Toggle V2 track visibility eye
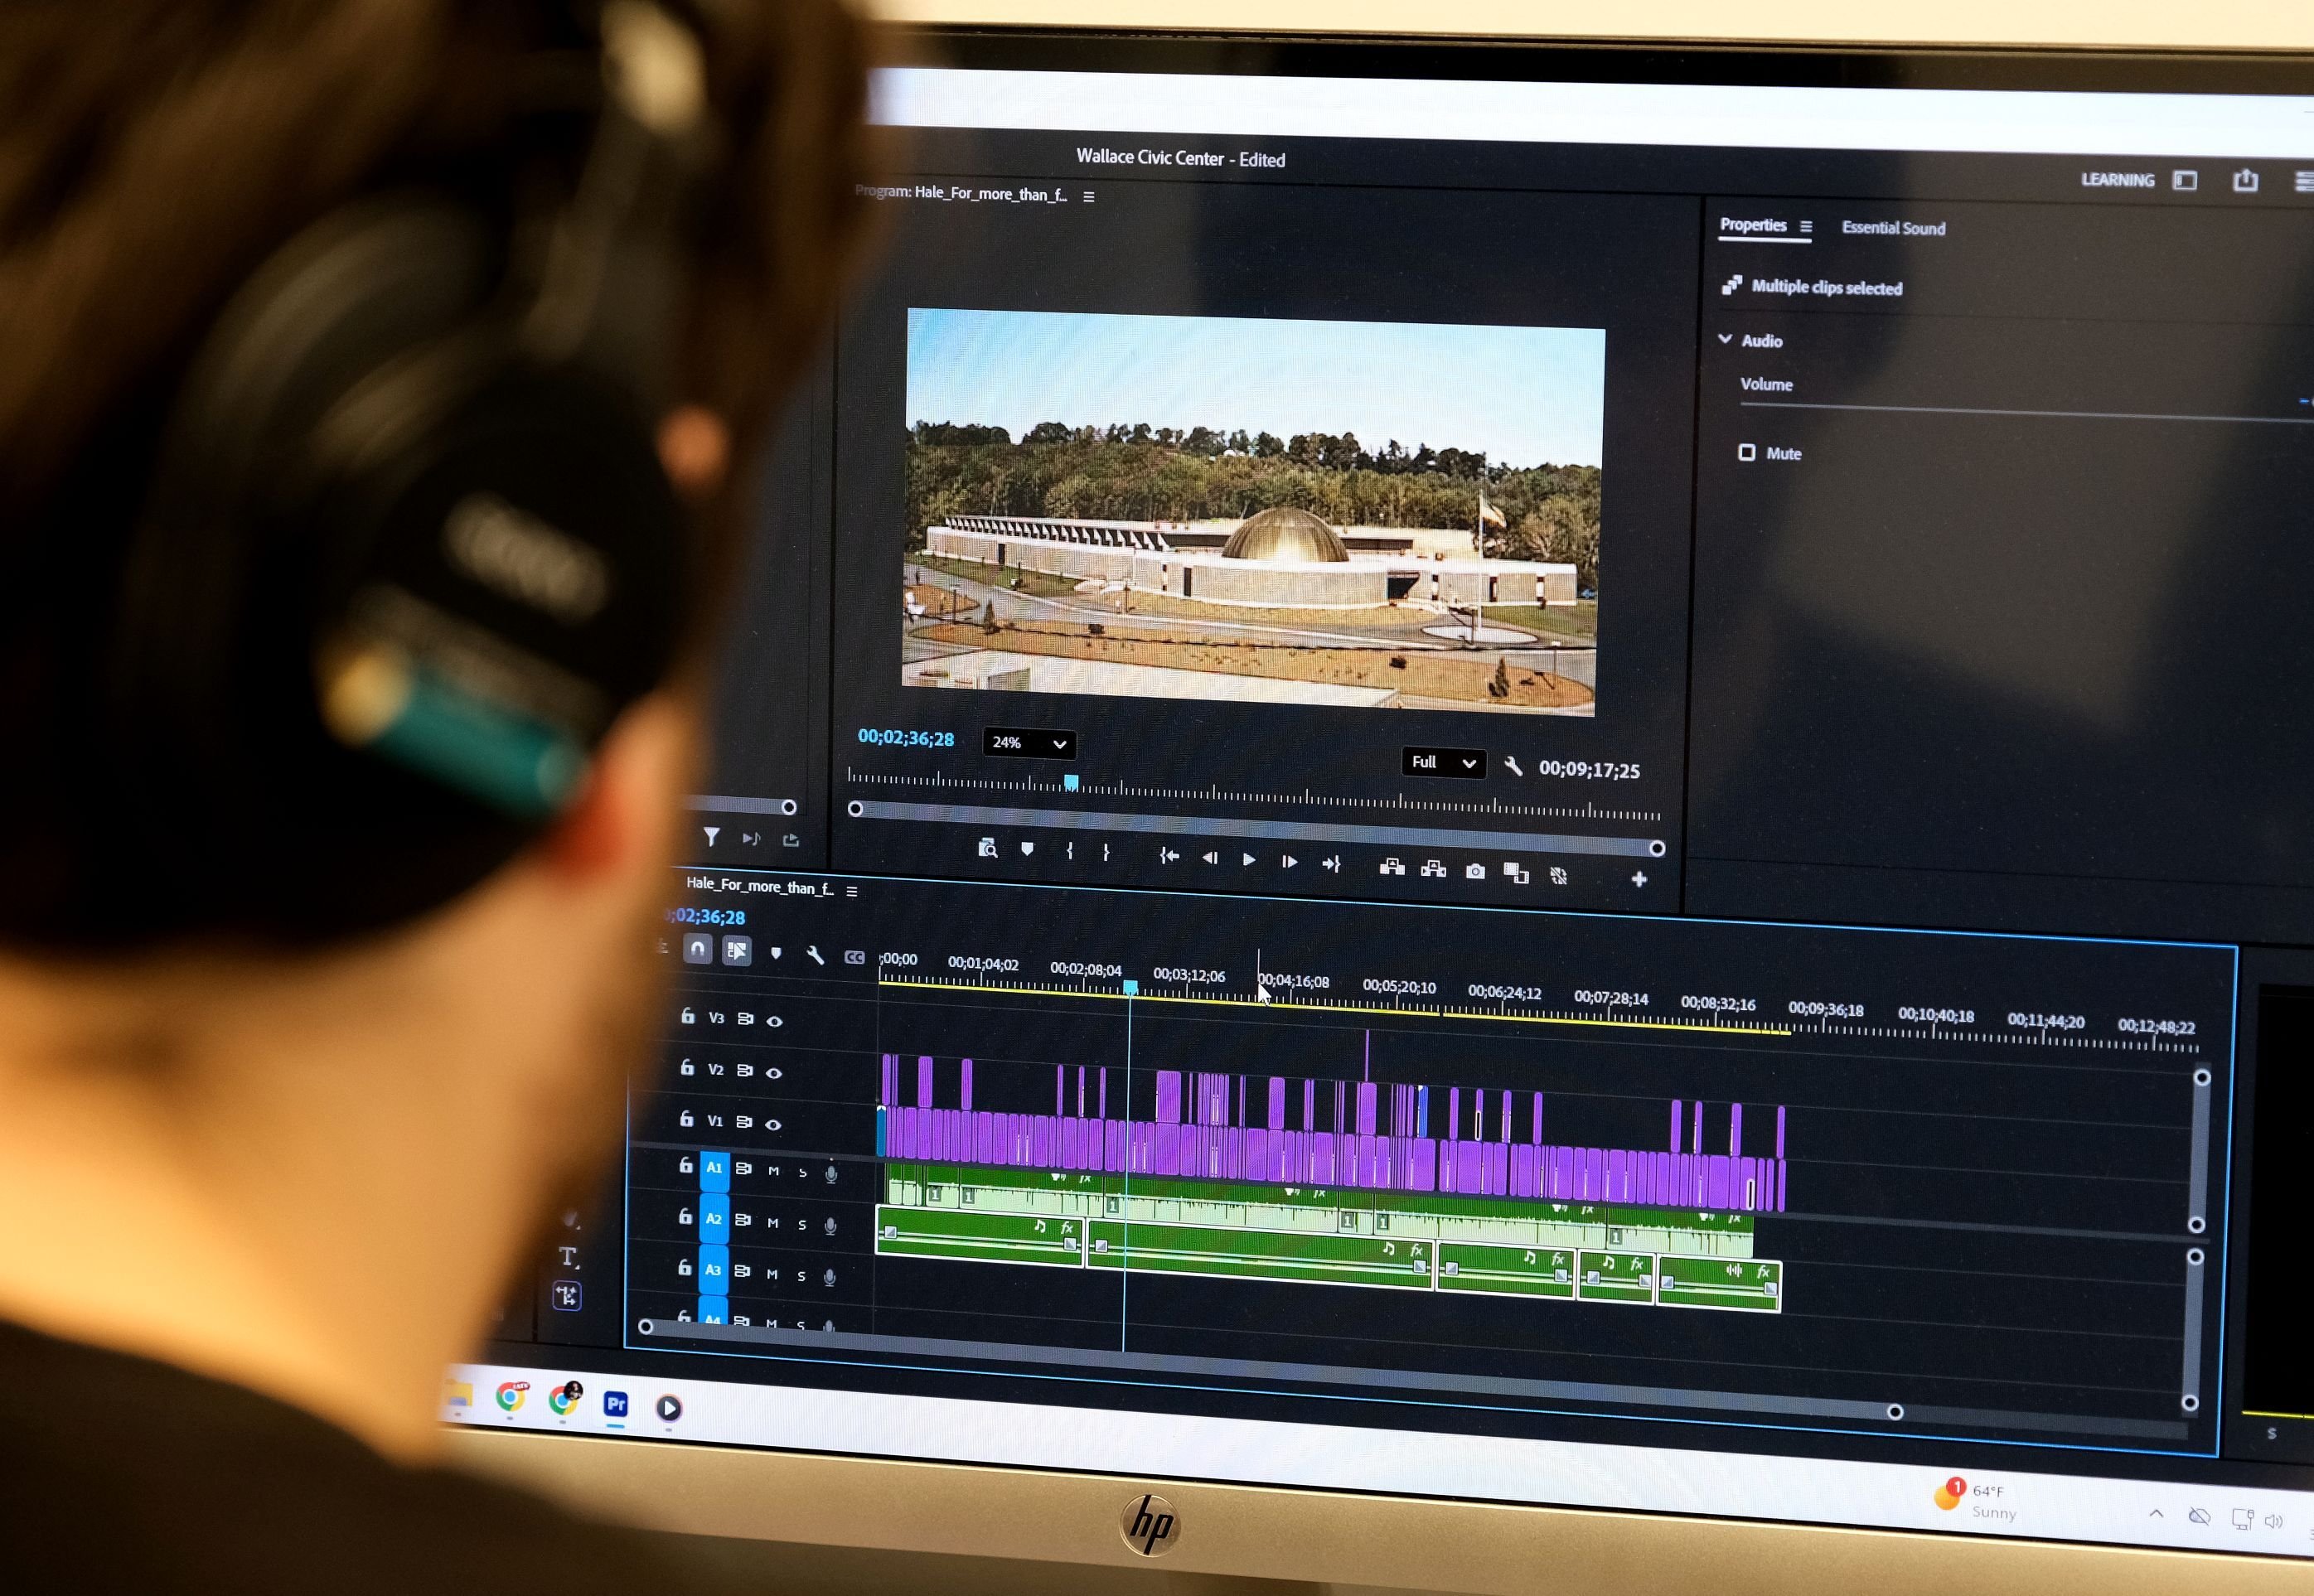 (773, 1072)
